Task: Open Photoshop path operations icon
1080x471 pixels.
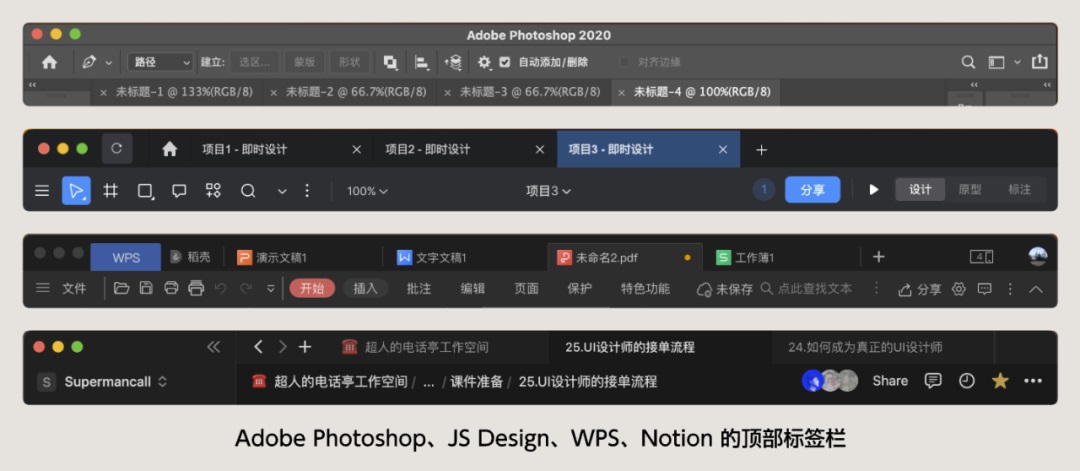Action: [391, 63]
